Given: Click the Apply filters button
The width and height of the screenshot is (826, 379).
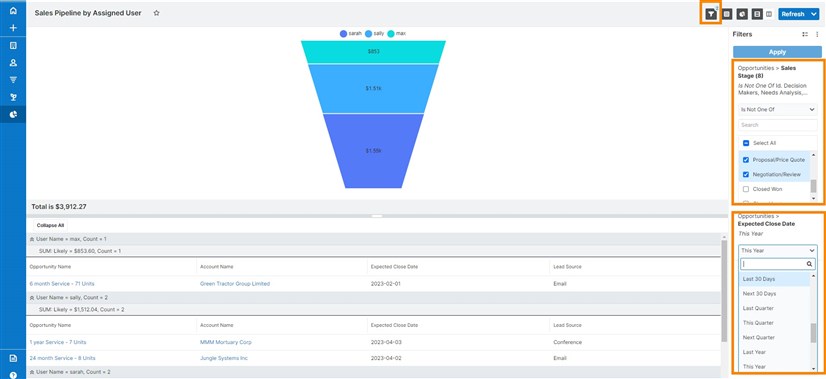Looking at the screenshot, I should tap(778, 52).
